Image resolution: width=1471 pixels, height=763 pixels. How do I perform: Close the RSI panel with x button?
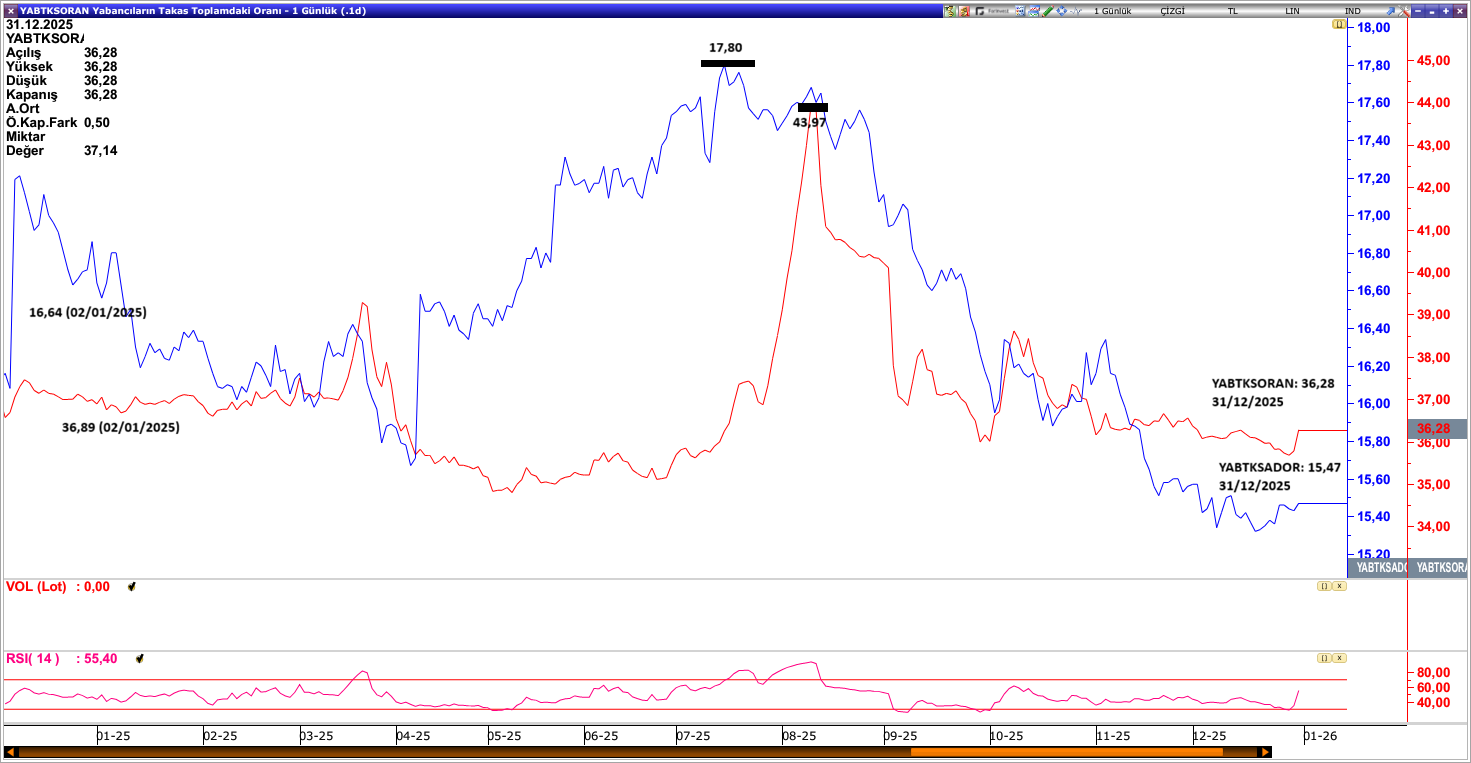coord(1339,658)
